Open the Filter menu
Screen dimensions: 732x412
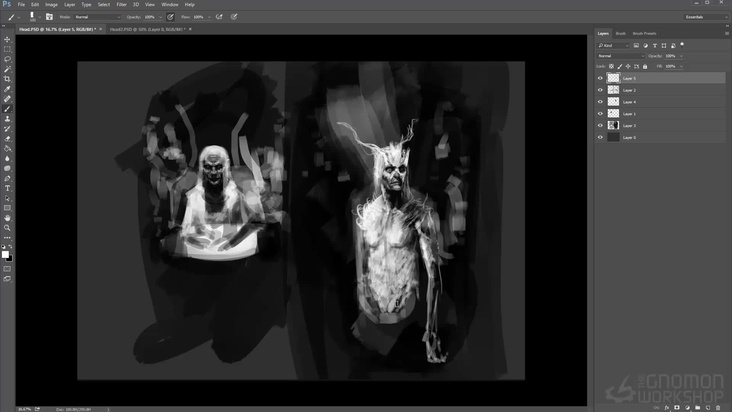pos(121,5)
